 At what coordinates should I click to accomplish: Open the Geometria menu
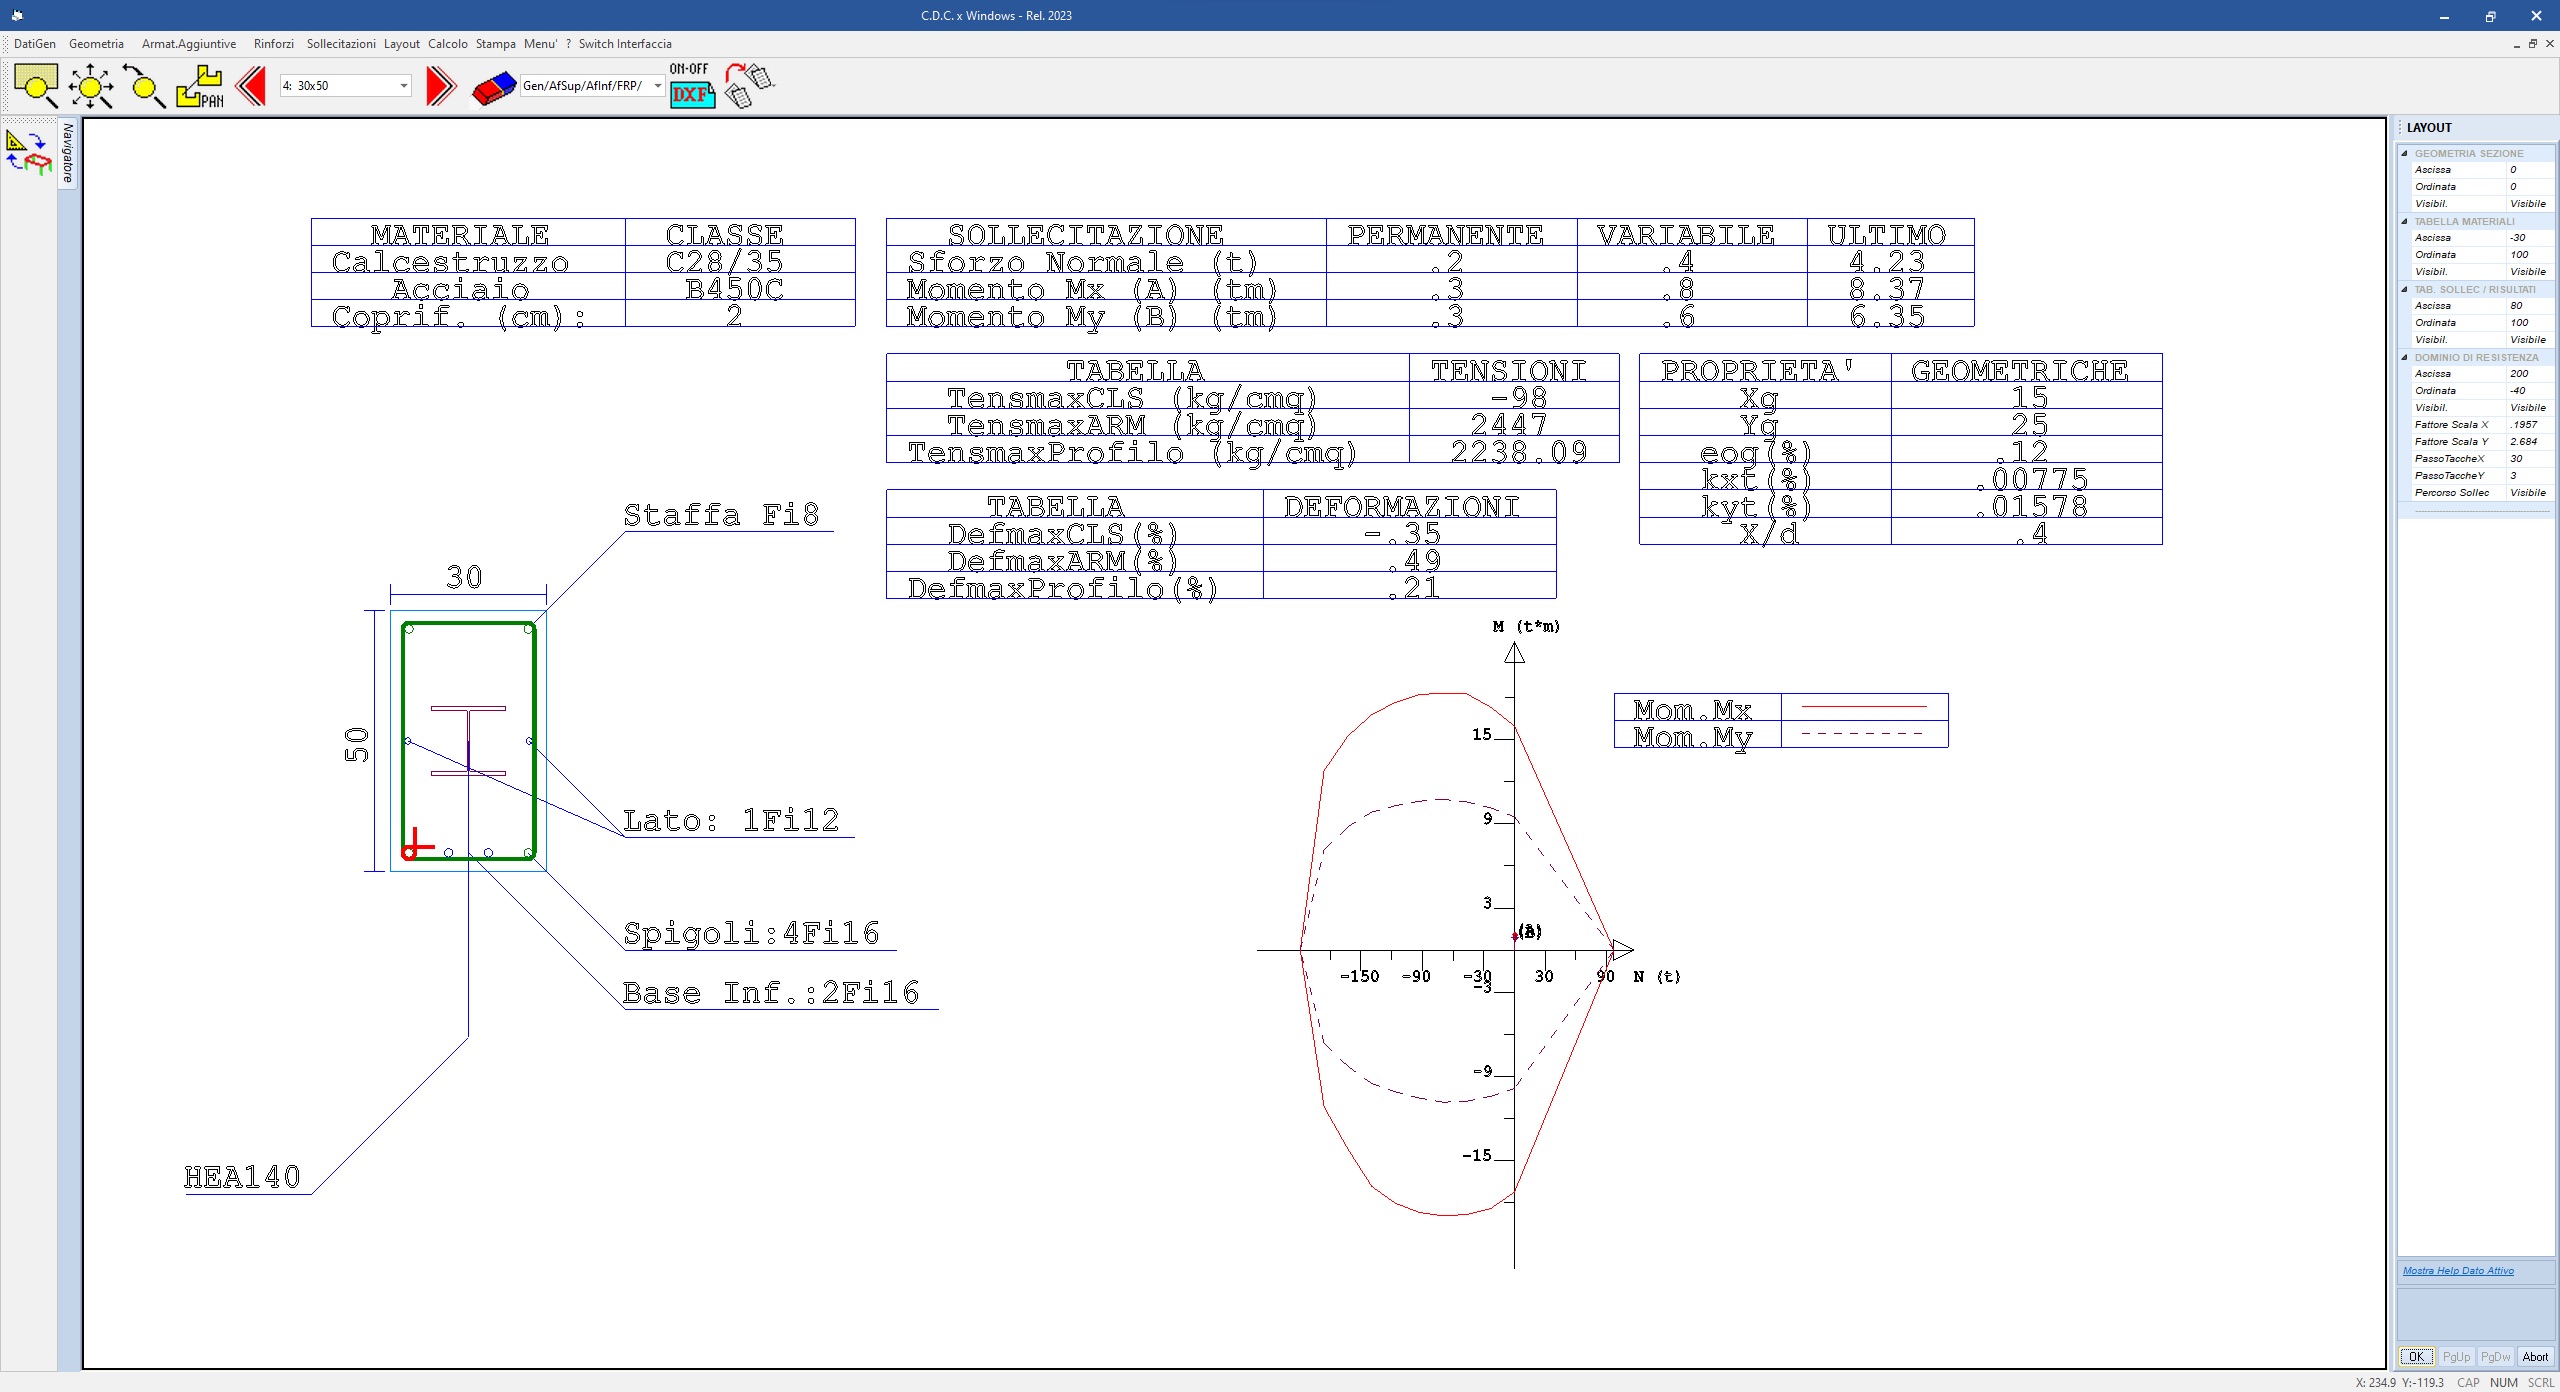click(x=96, y=44)
